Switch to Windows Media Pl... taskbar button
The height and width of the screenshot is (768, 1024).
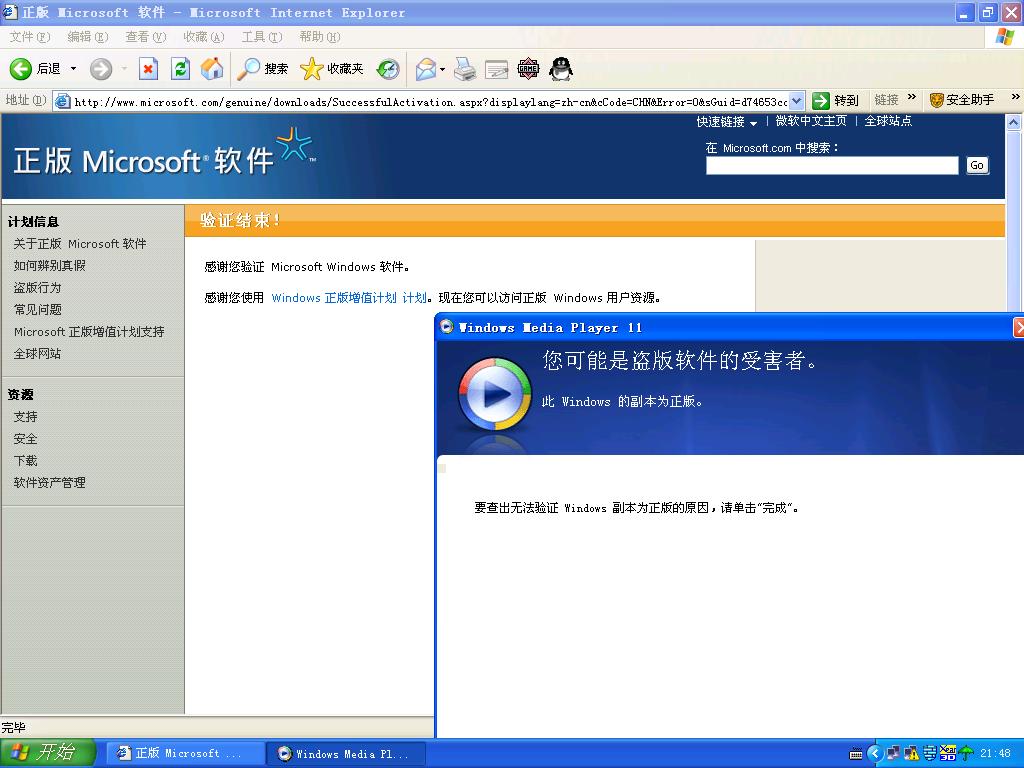point(346,754)
